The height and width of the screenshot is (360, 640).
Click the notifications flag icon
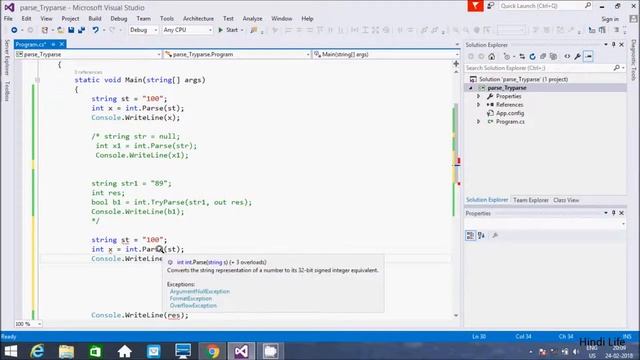coord(476,6)
